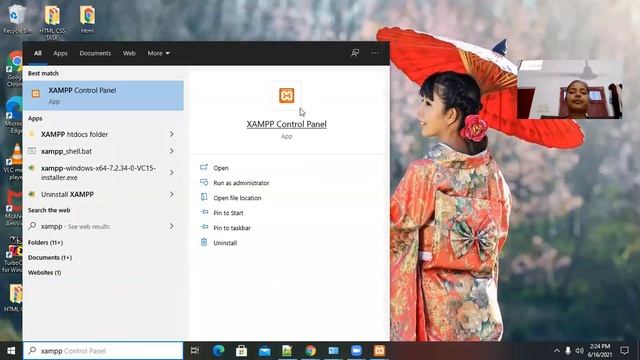The height and width of the screenshot is (360, 640).
Task: Open Notepad++ from the taskbar
Action: coord(287,351)
